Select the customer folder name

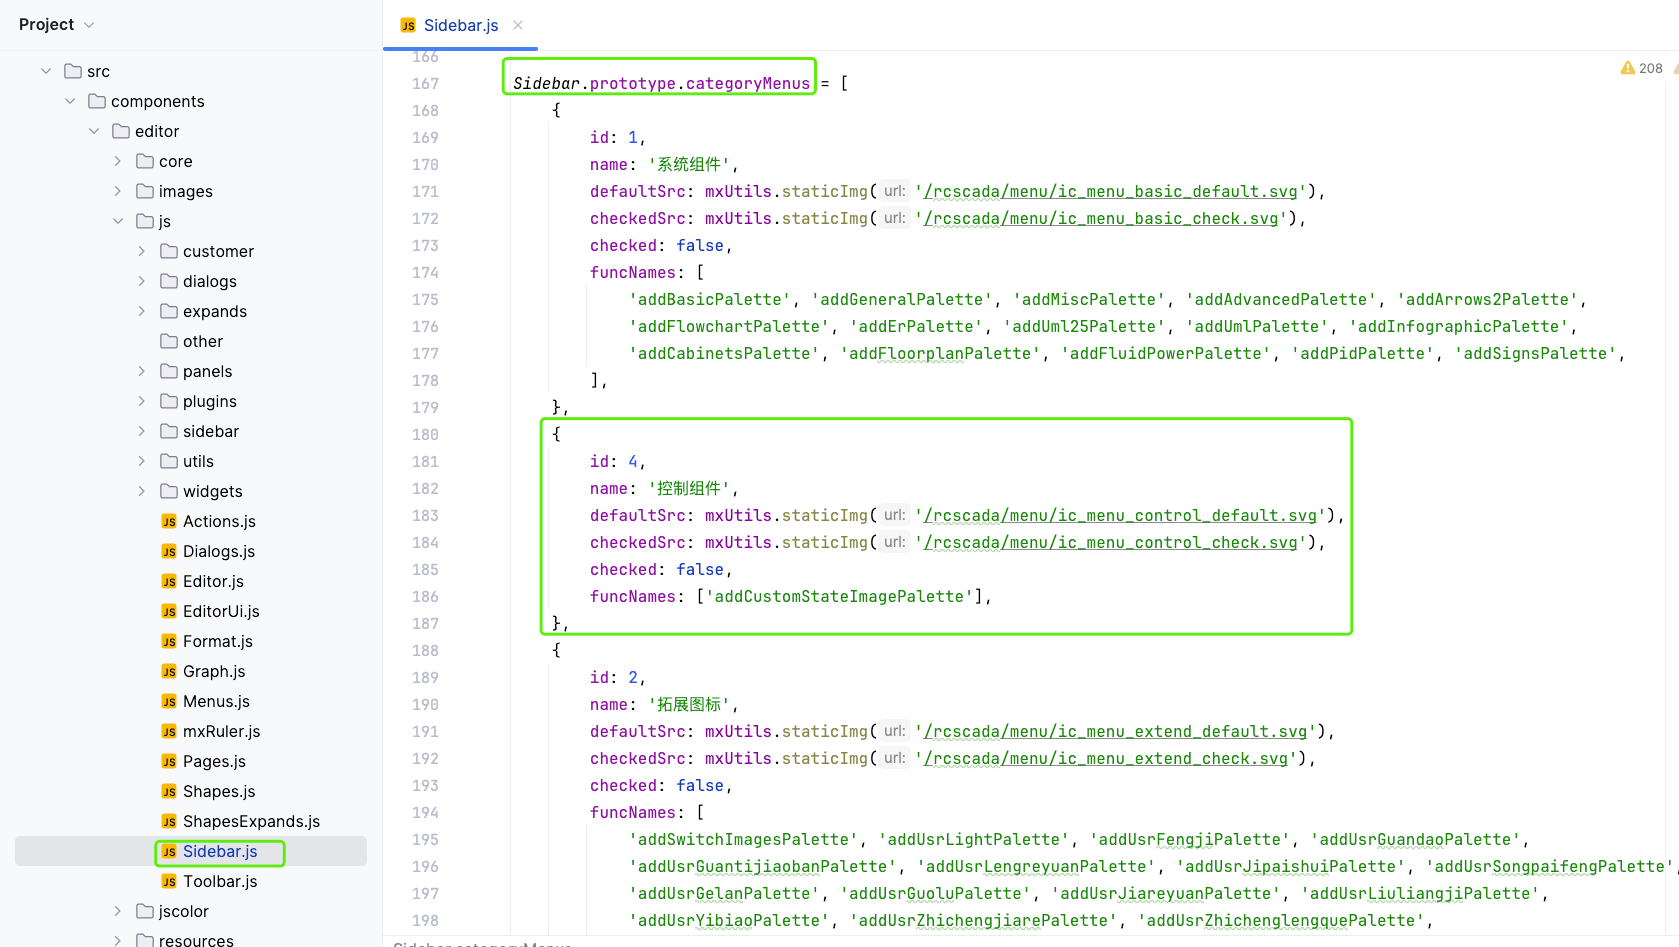pos(218,251)
